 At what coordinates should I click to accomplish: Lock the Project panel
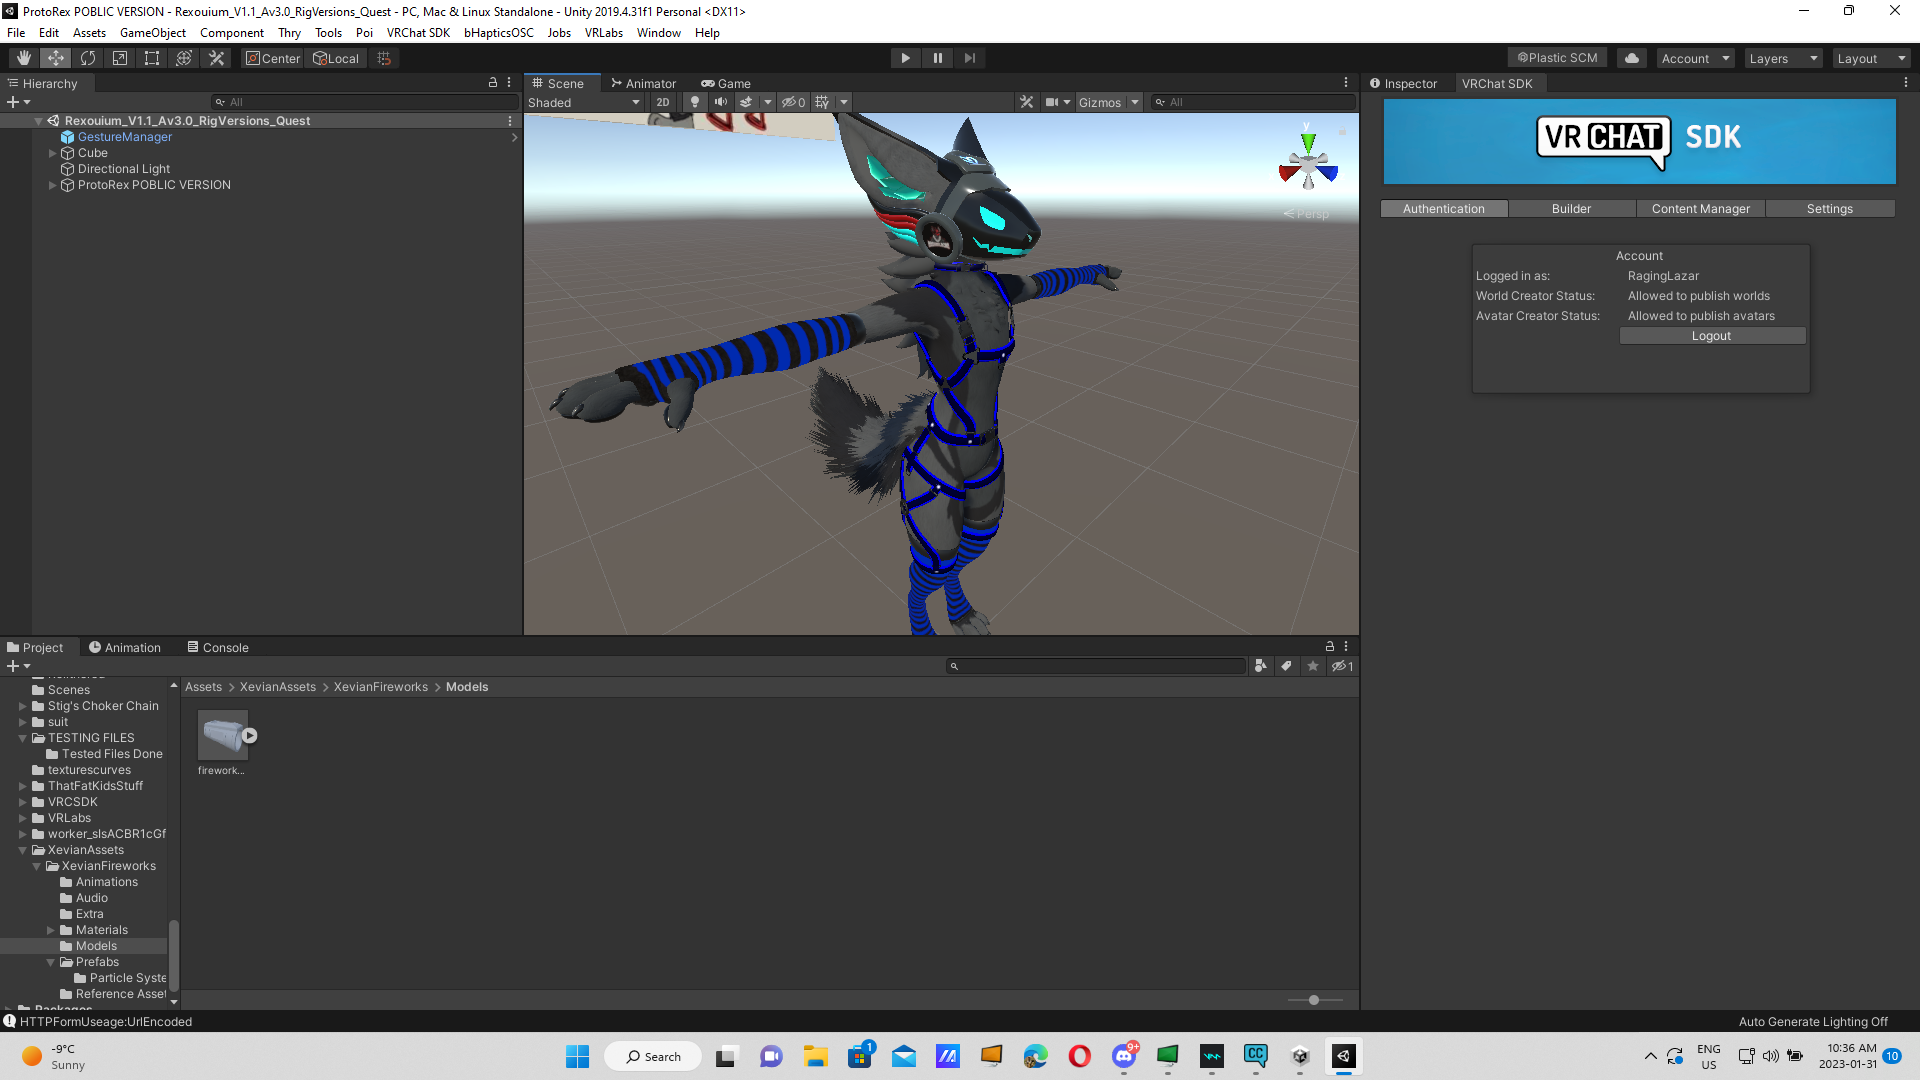pyautogui.click(x=1329, y=647)
